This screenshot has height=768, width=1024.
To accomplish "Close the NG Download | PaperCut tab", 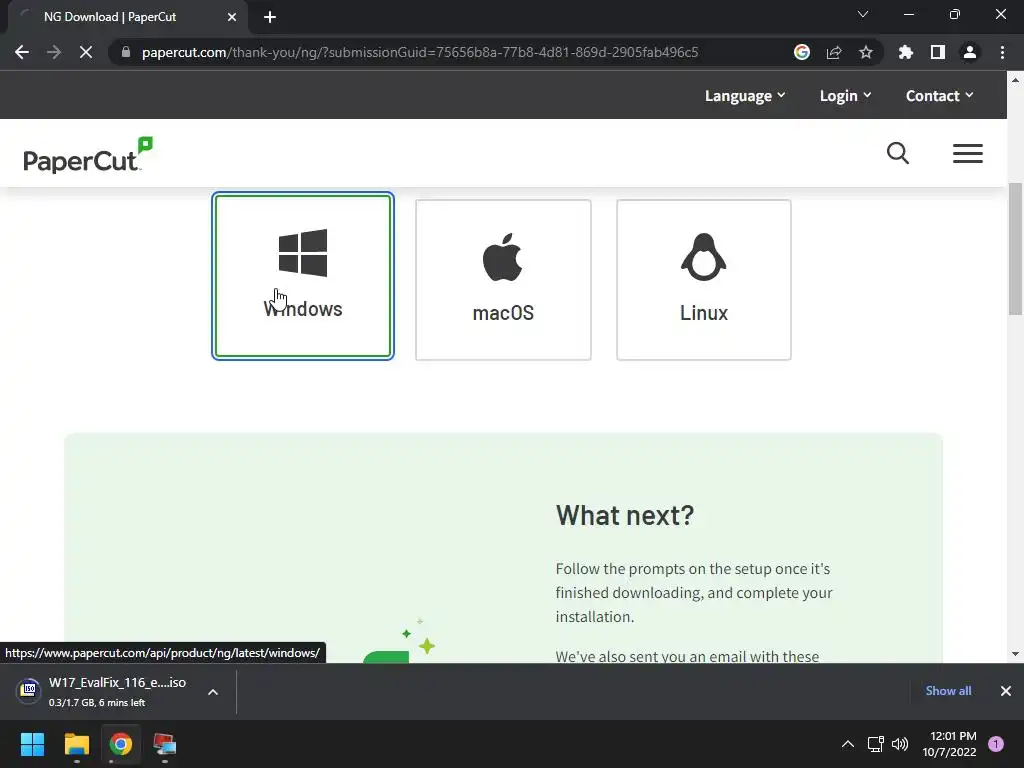I will (232, 17).
